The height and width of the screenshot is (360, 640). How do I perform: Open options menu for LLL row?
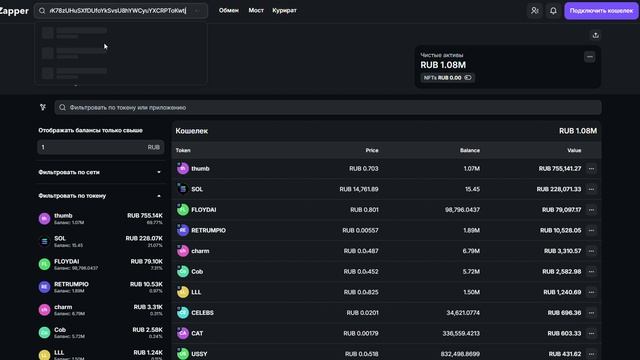(x=591, y=292)
